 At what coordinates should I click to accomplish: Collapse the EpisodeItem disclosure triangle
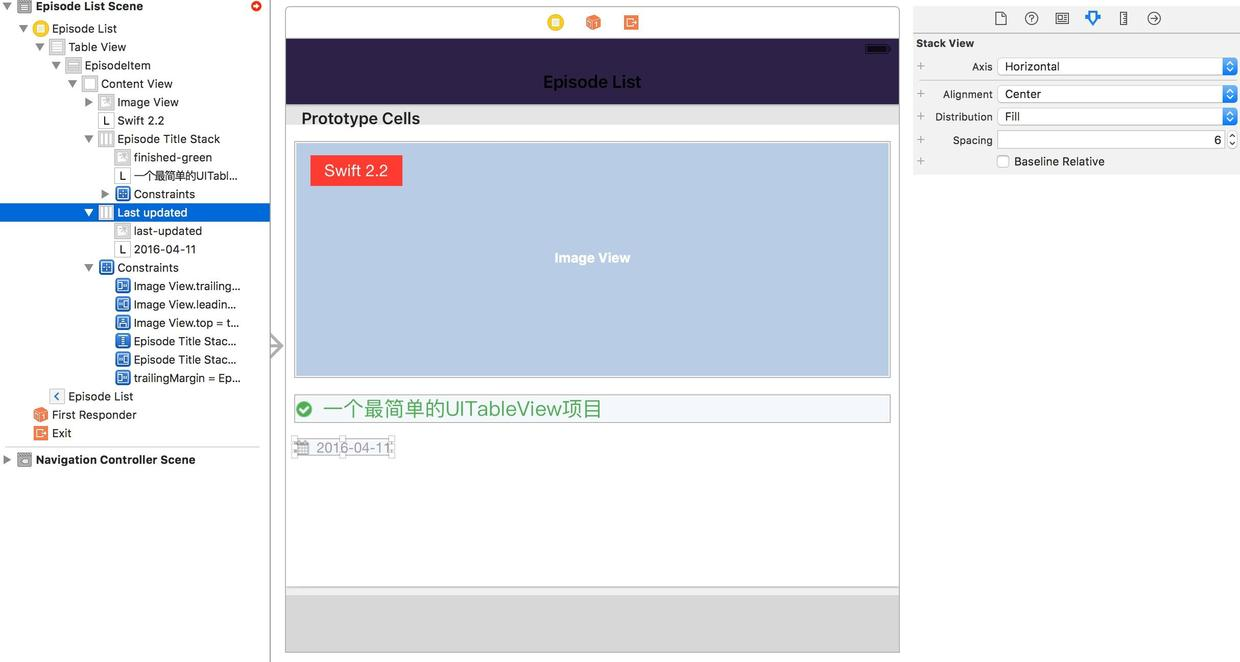coord(56,65)
